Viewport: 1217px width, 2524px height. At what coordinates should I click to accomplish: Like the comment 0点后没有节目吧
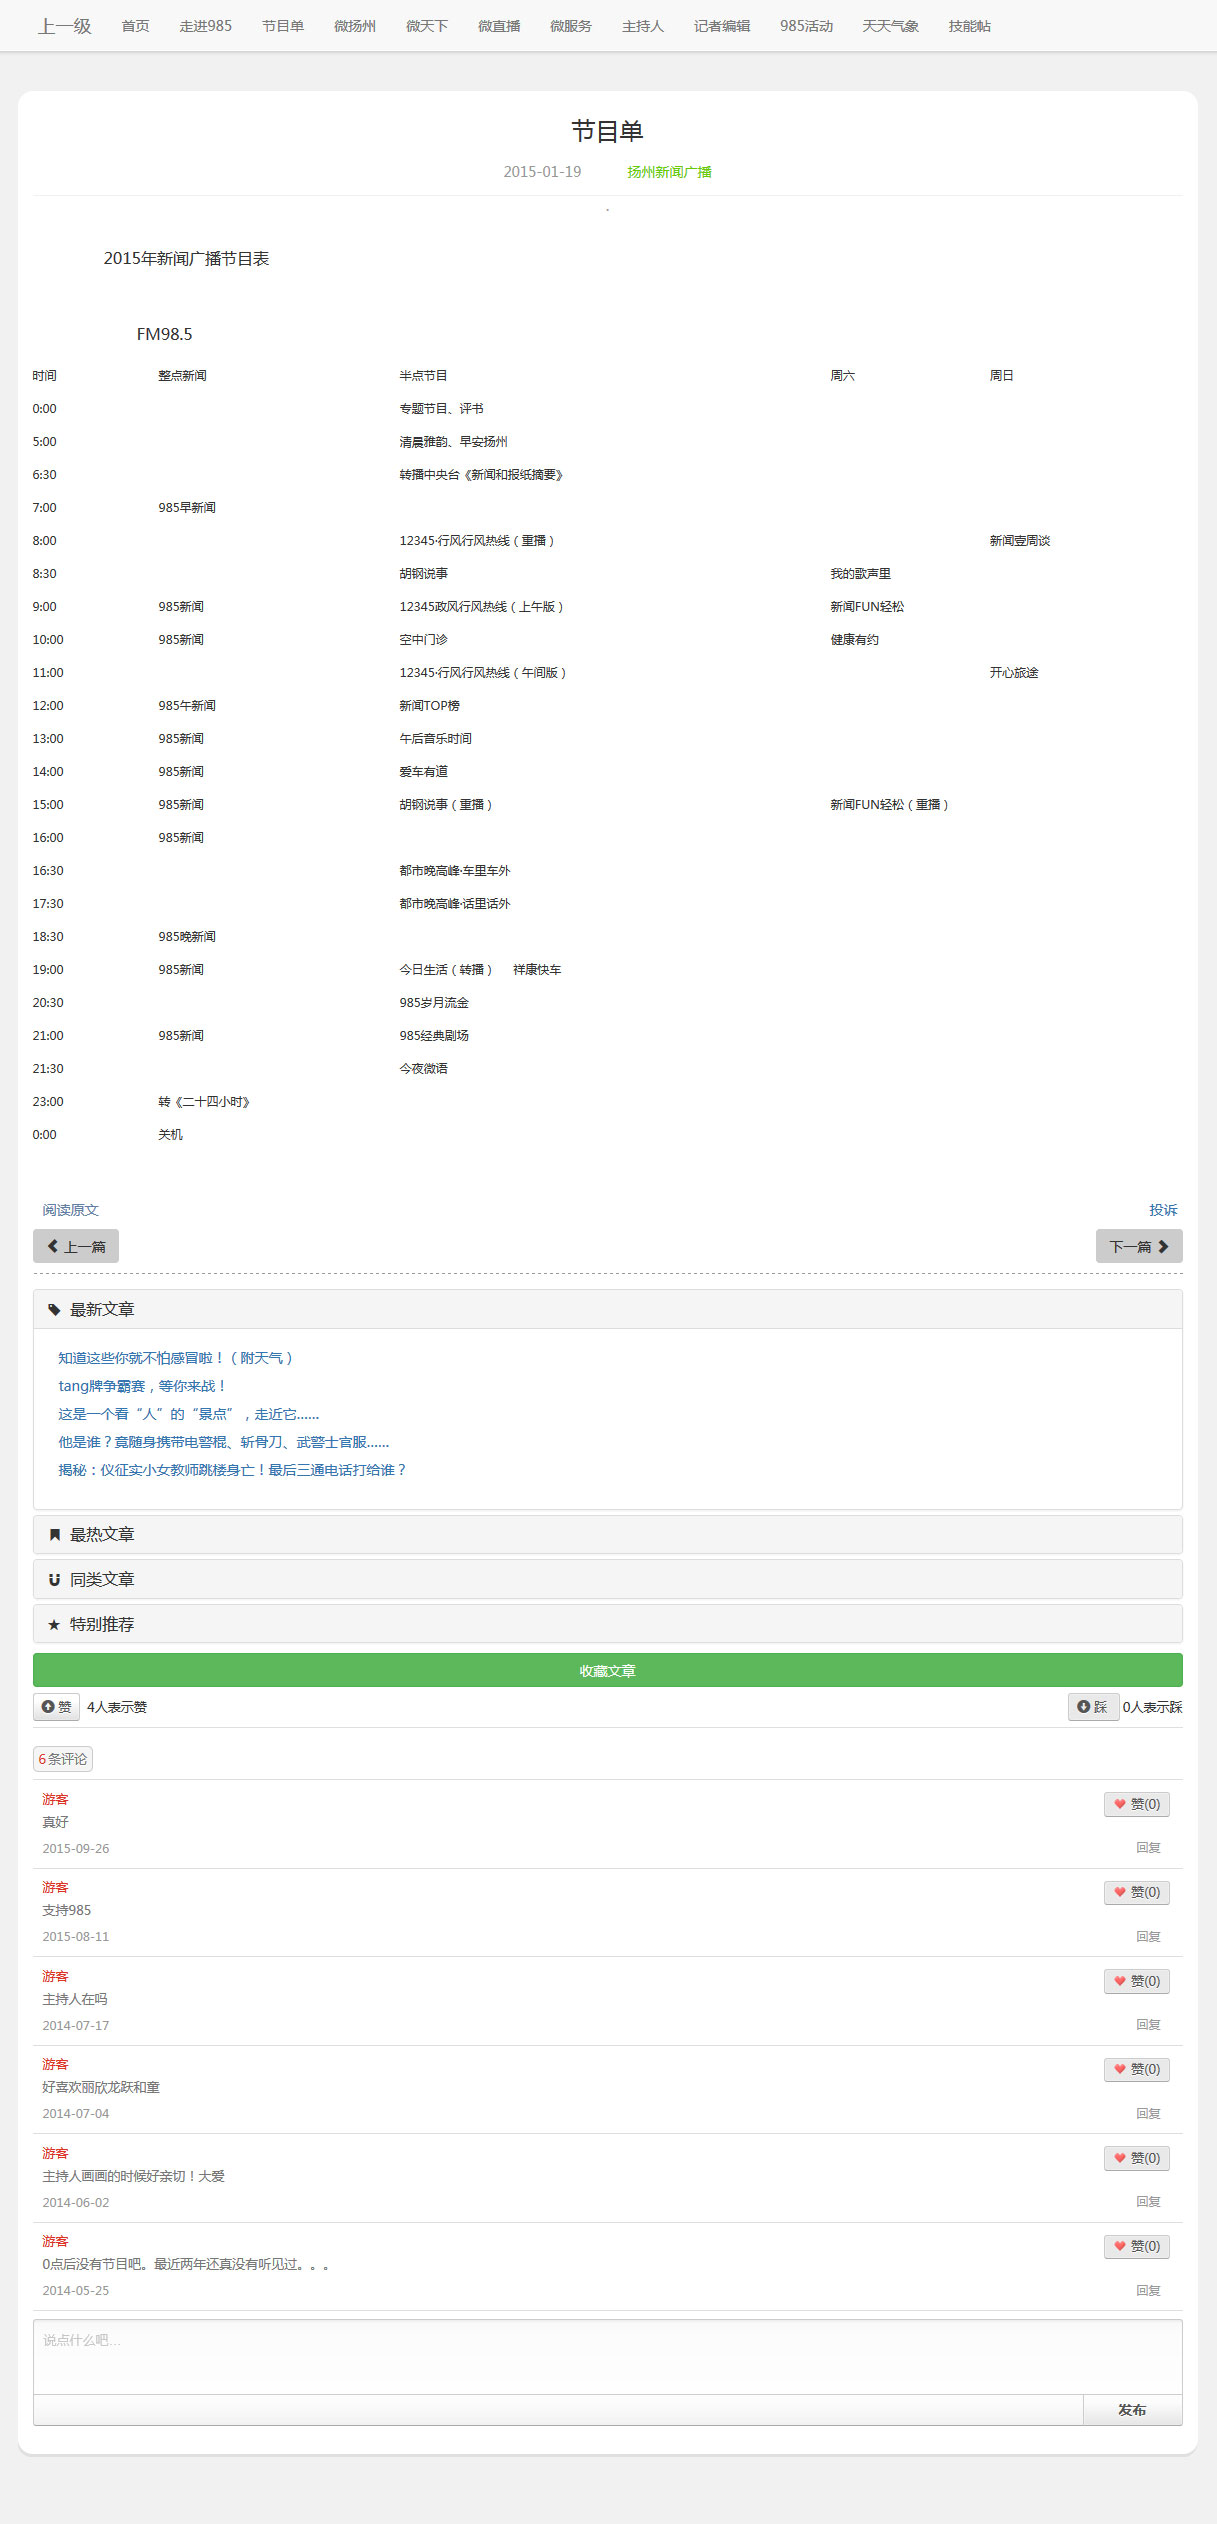[x=1137, y=2246]
